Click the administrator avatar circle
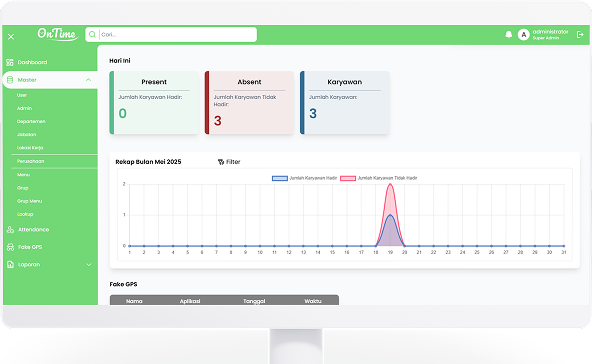The width and height of the screenshot is (592, 364). [523, 35]
